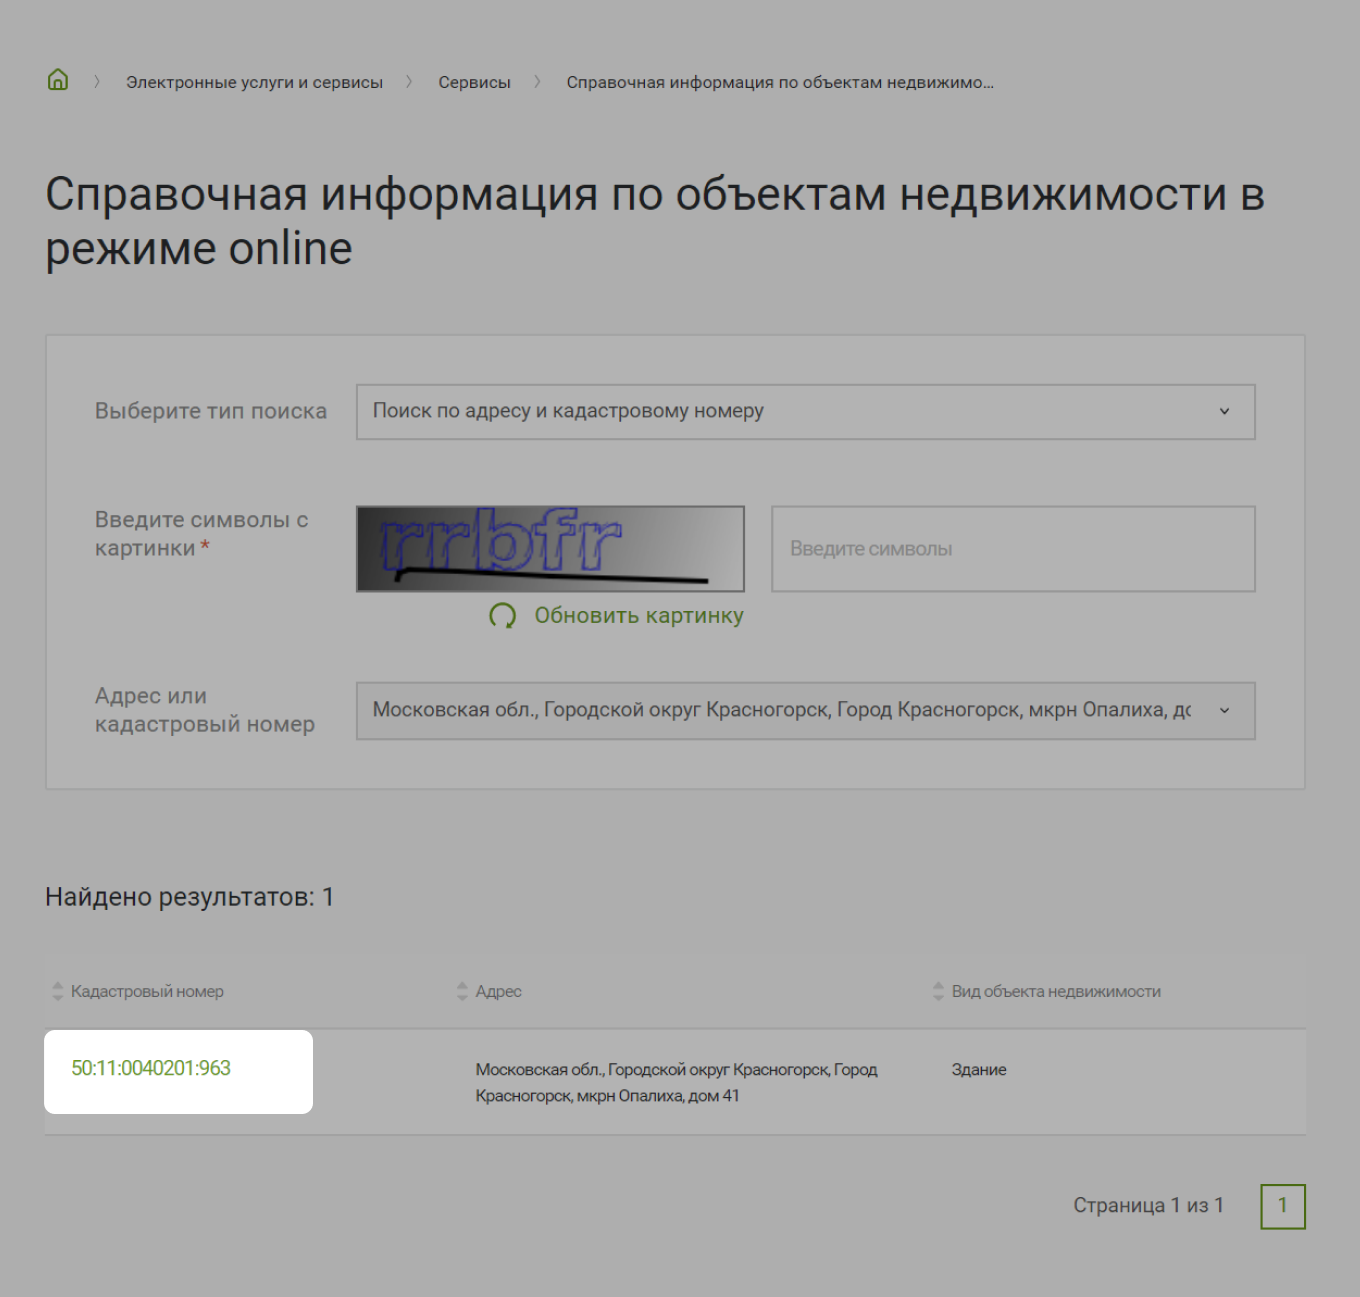
Task: Click the home icon in the breadcrumb
Action: pos(57,80)
